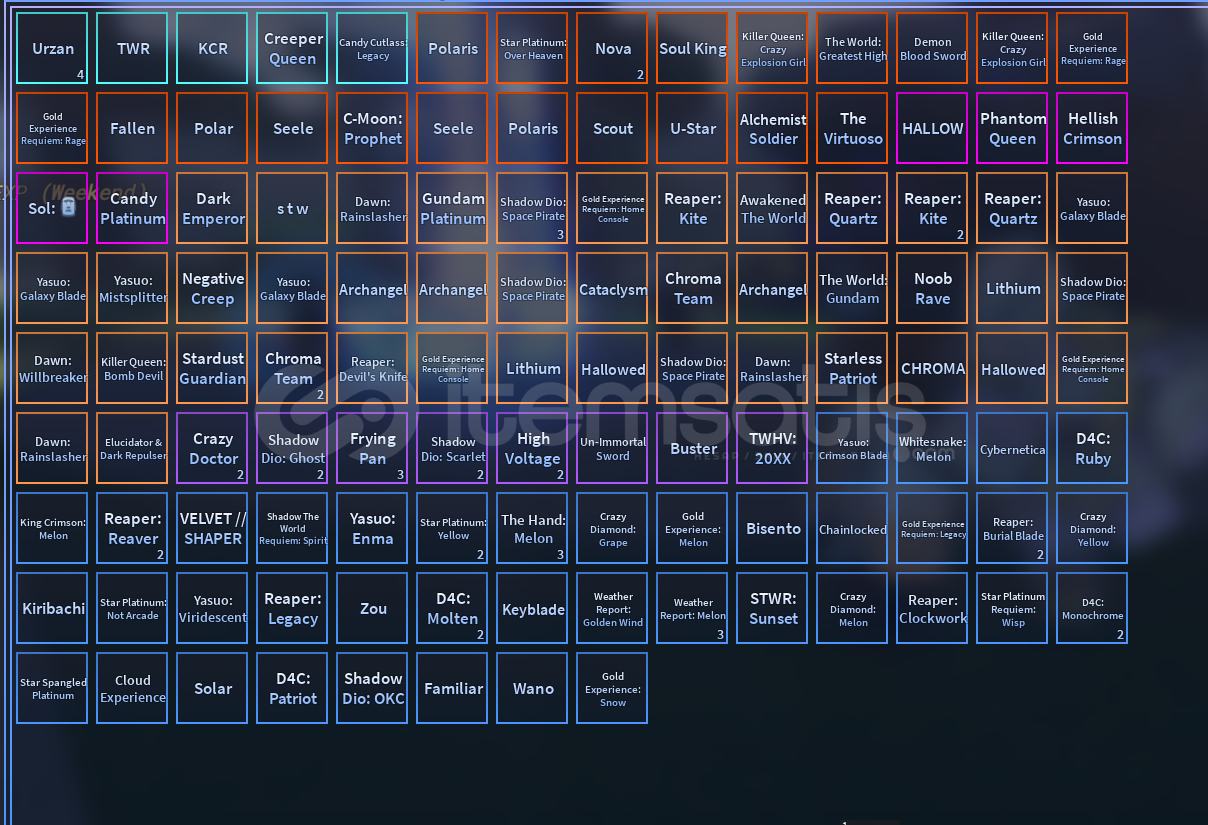Click the U-Star item
Viewport: 1208px width, 825px height.
(692, 128)
